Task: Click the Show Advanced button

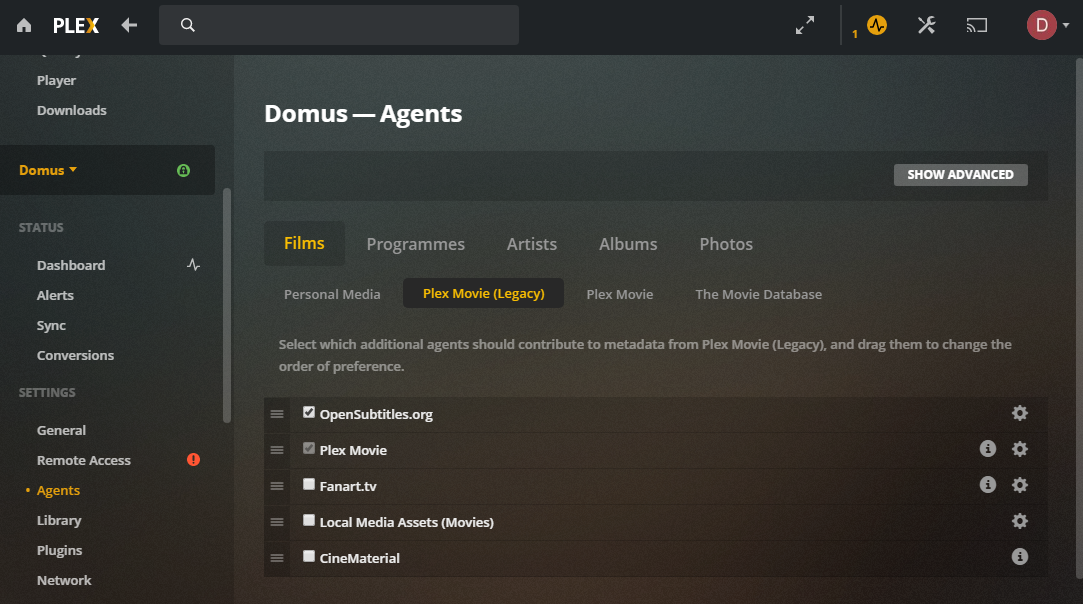Action: tap(960, 175)
